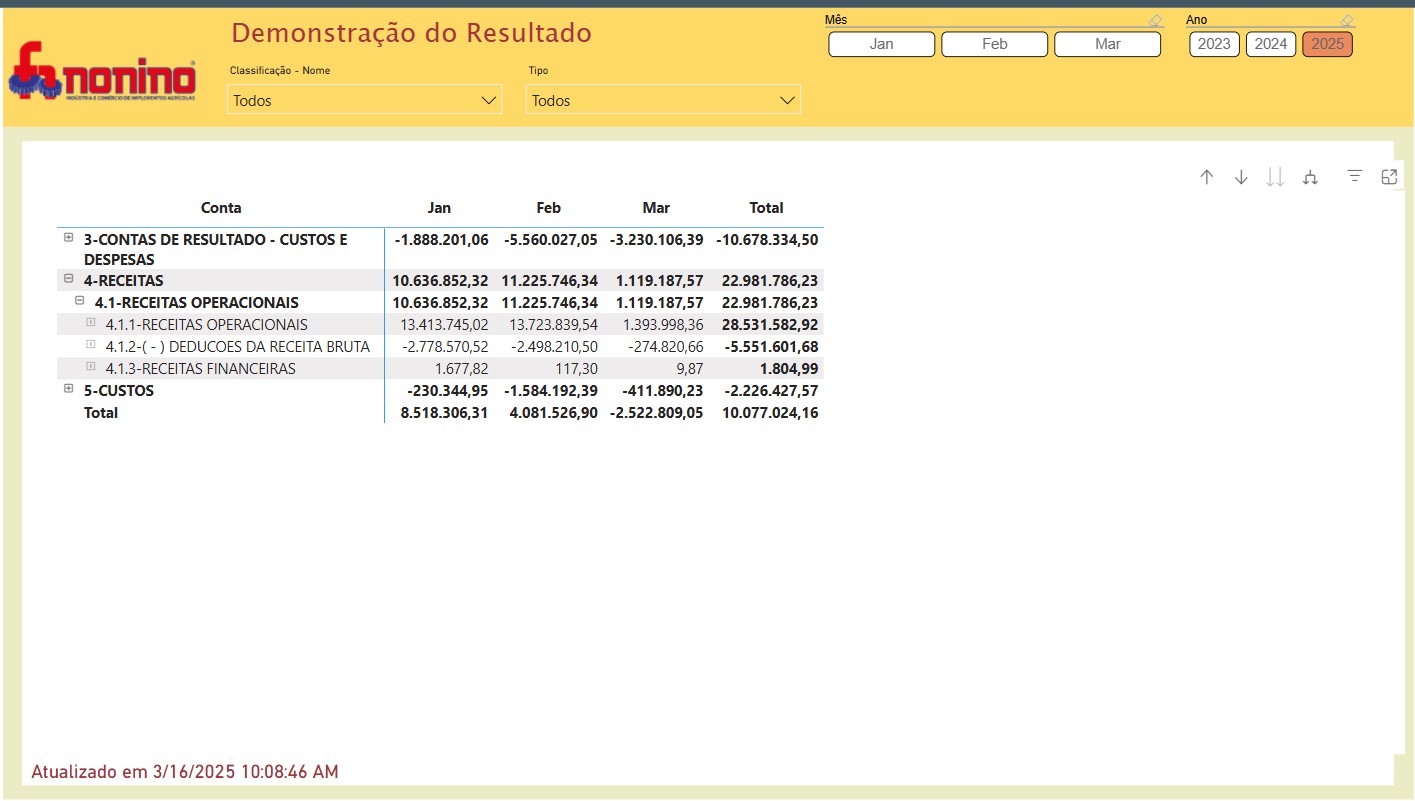Select the cell showing -5.551.601,68
This screenshot has height=801, width=1415.
pos(772,347)
